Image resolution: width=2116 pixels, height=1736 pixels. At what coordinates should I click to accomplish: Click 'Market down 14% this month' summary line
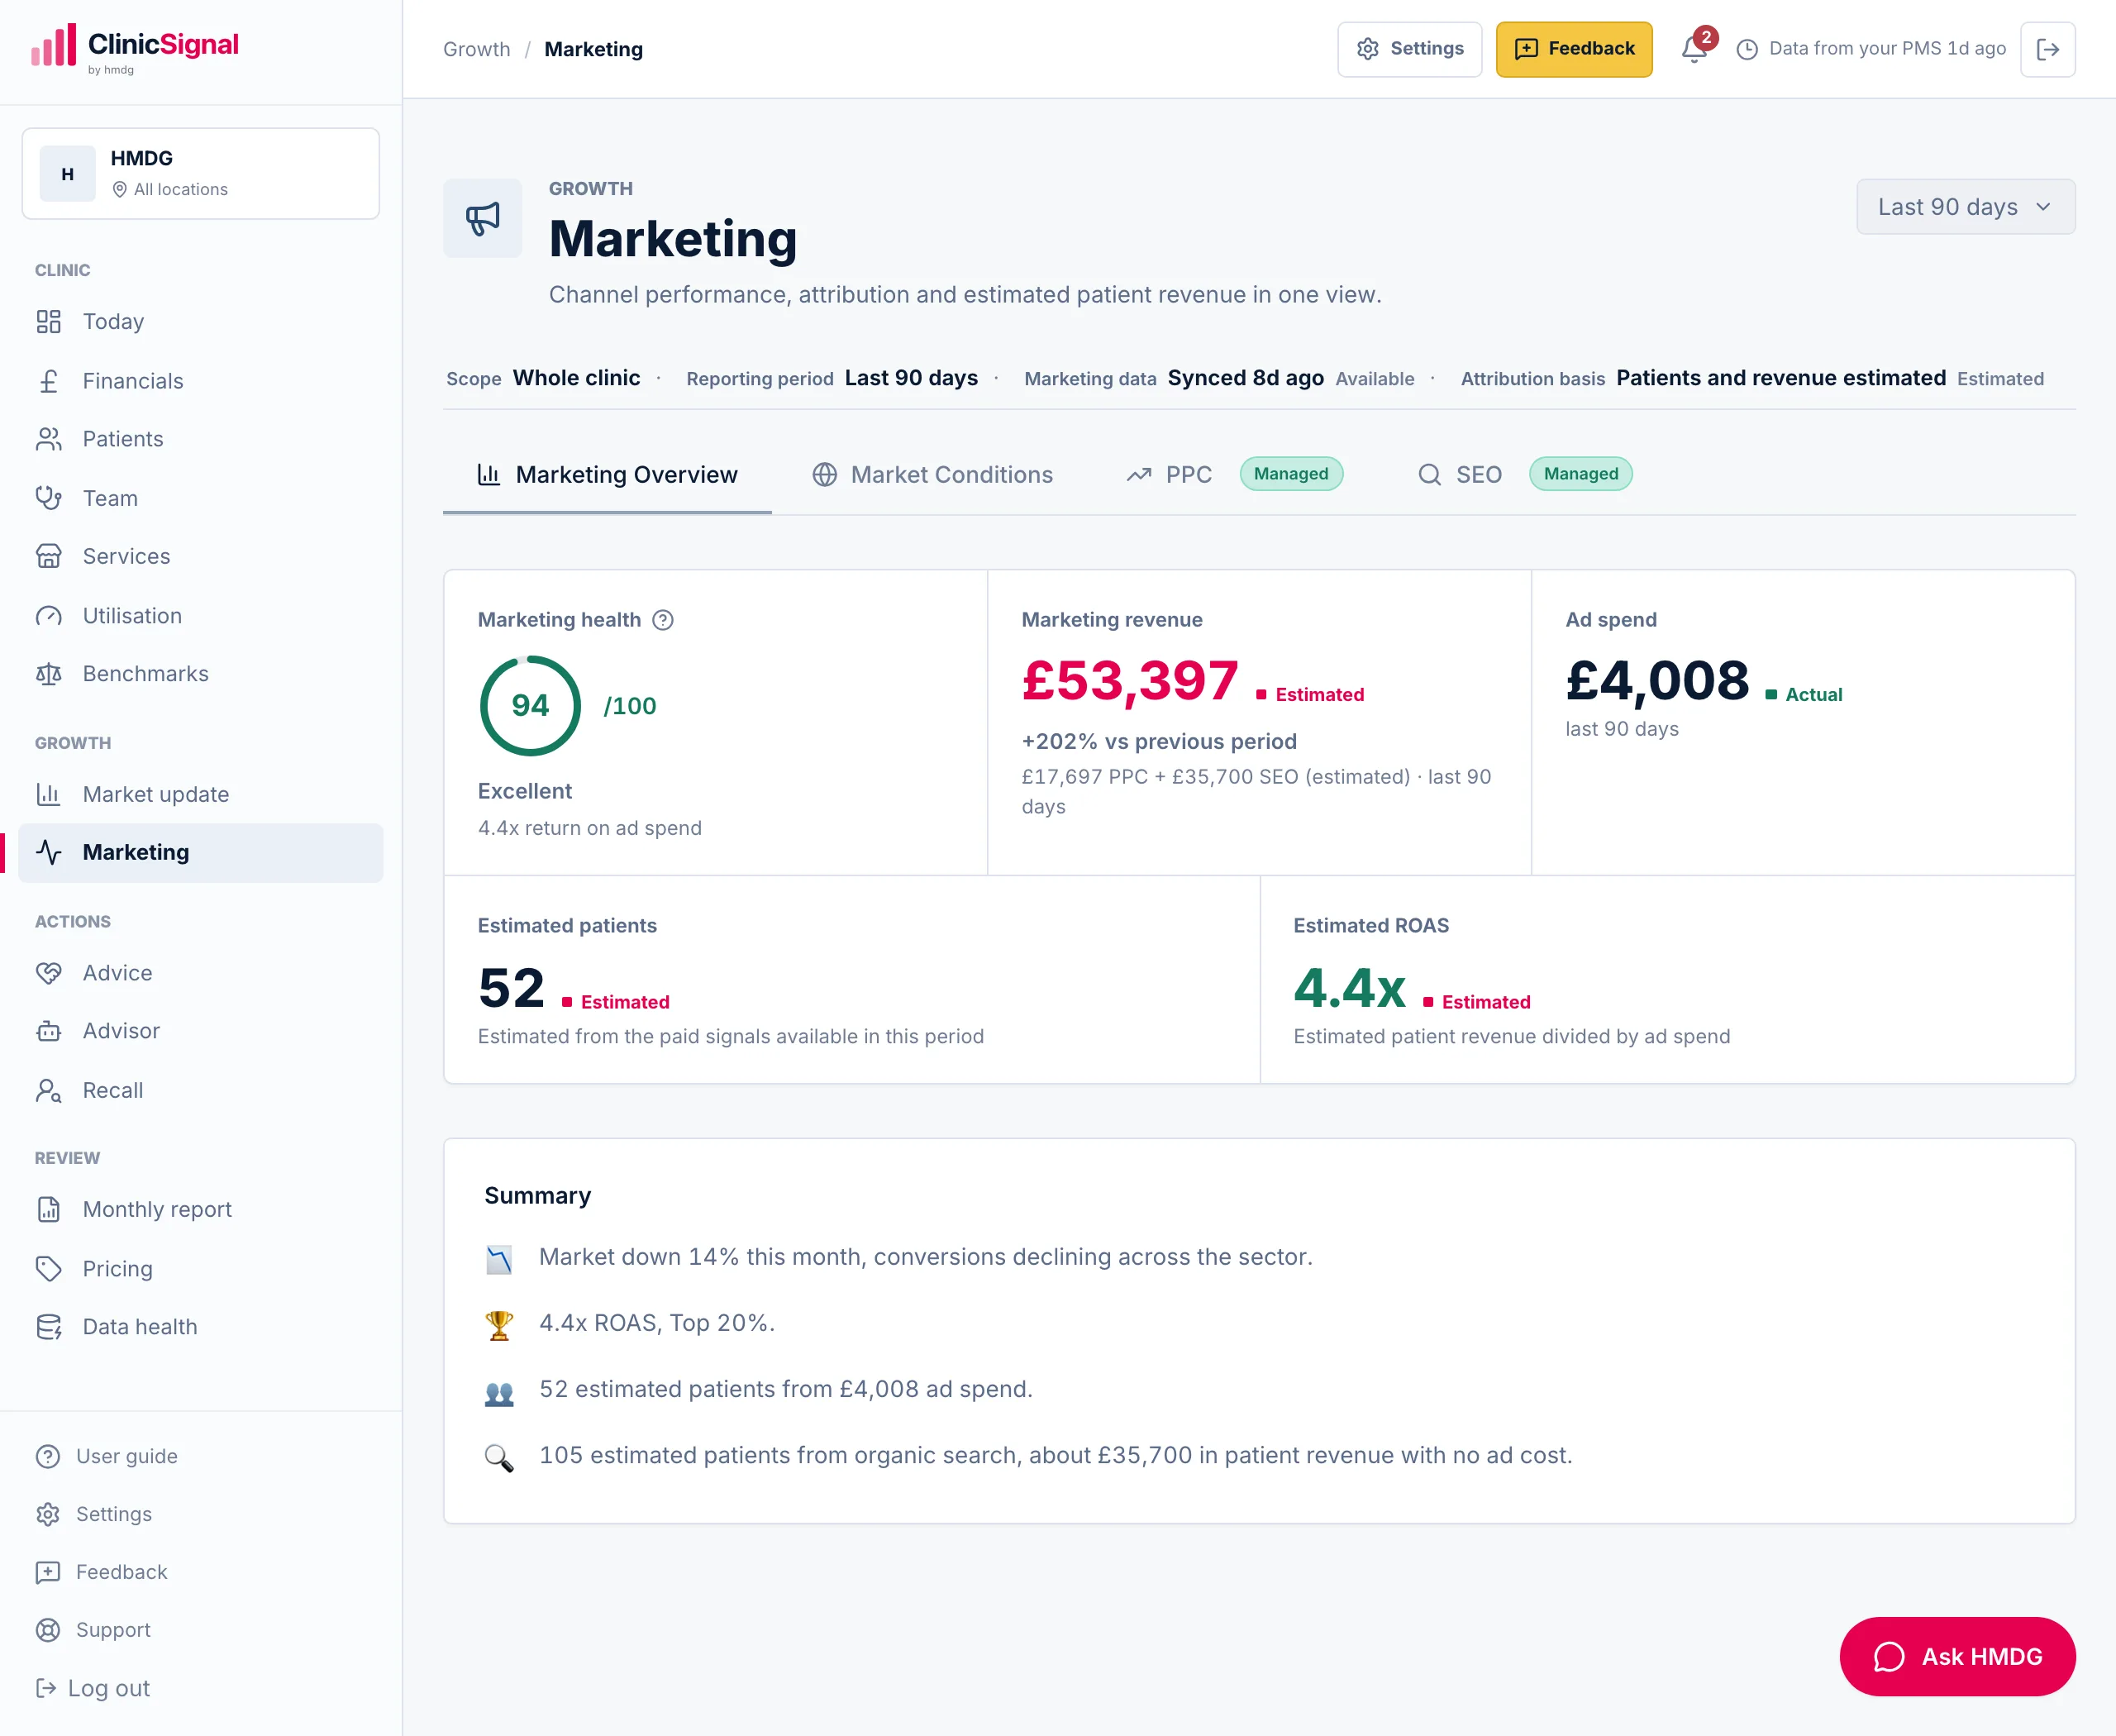(x=925, y=1258)
